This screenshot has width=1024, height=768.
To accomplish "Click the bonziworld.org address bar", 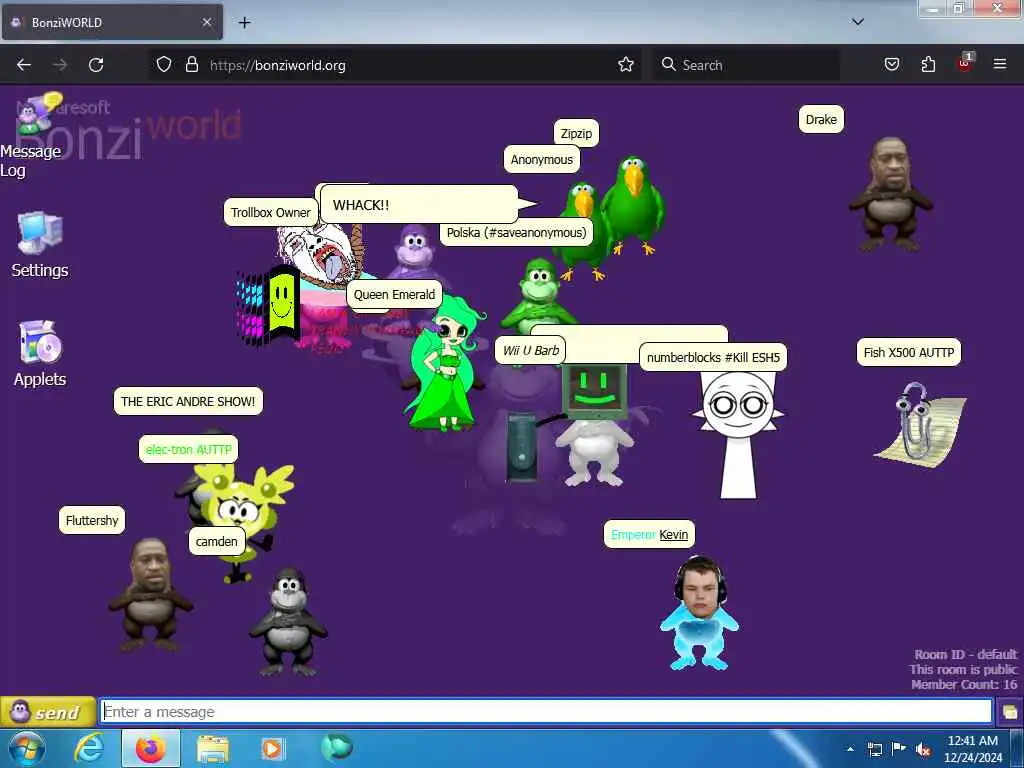I will [x=396, y=65].
